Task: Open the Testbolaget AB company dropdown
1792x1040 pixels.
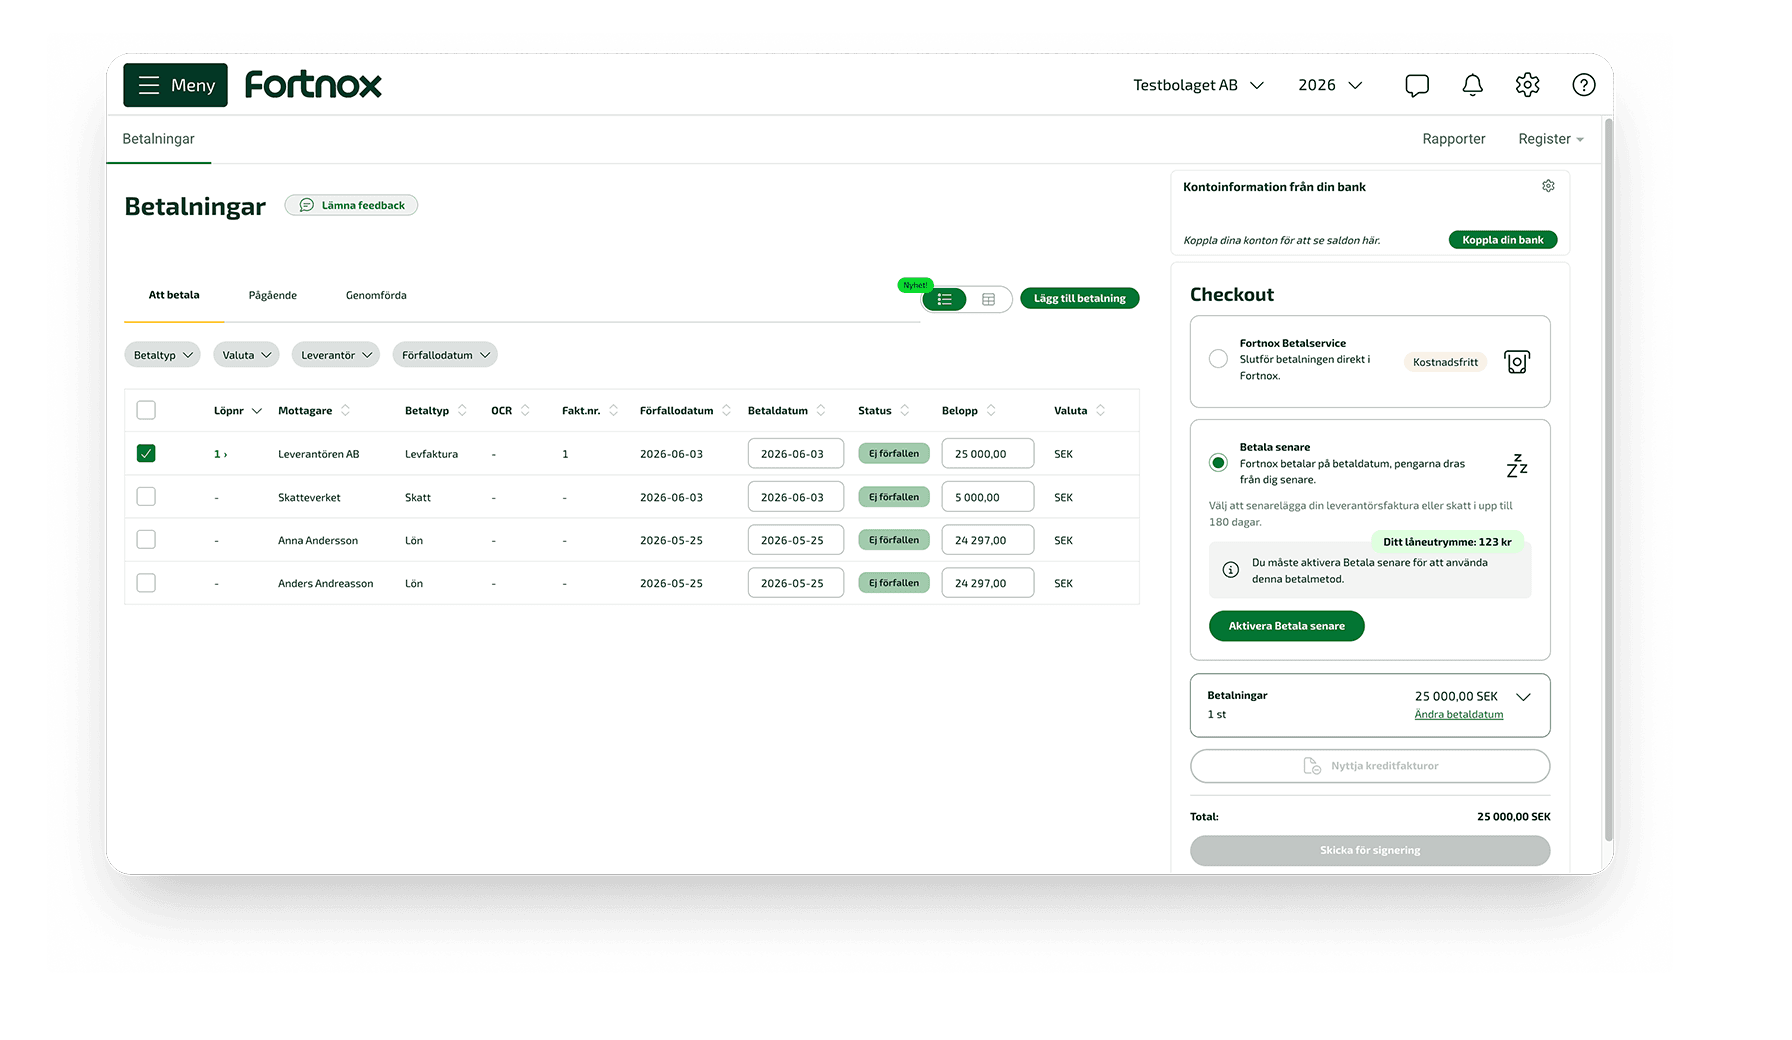Action: click(1198, 85)
